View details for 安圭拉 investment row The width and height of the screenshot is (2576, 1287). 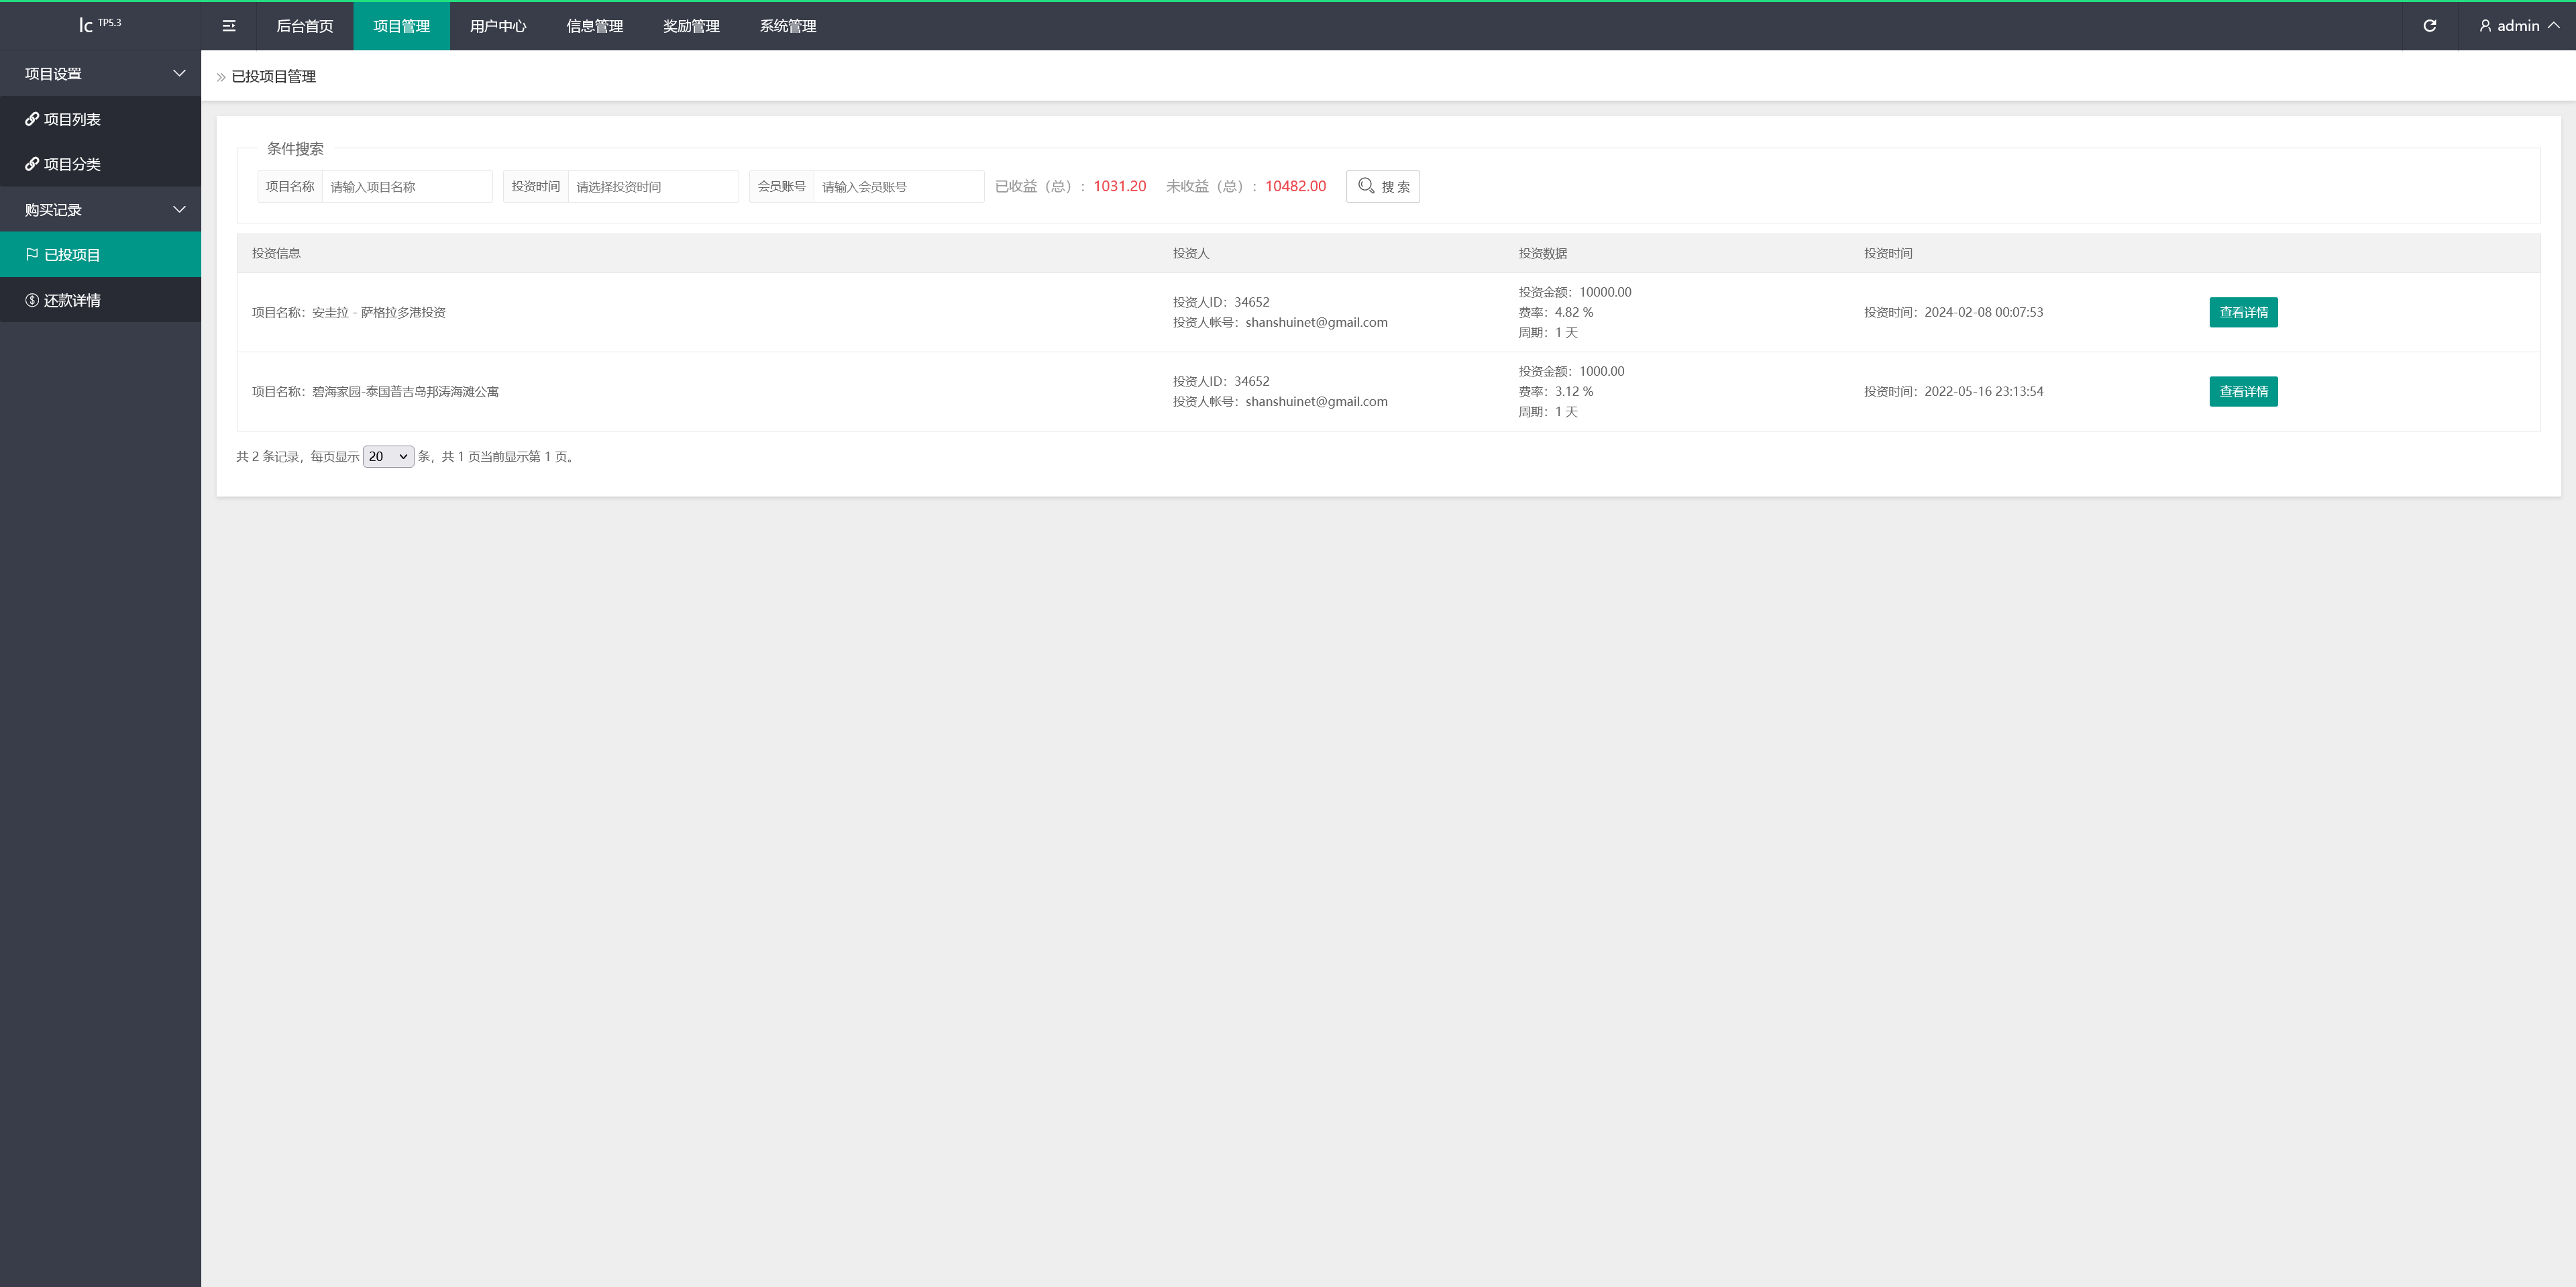(2243, 312)
